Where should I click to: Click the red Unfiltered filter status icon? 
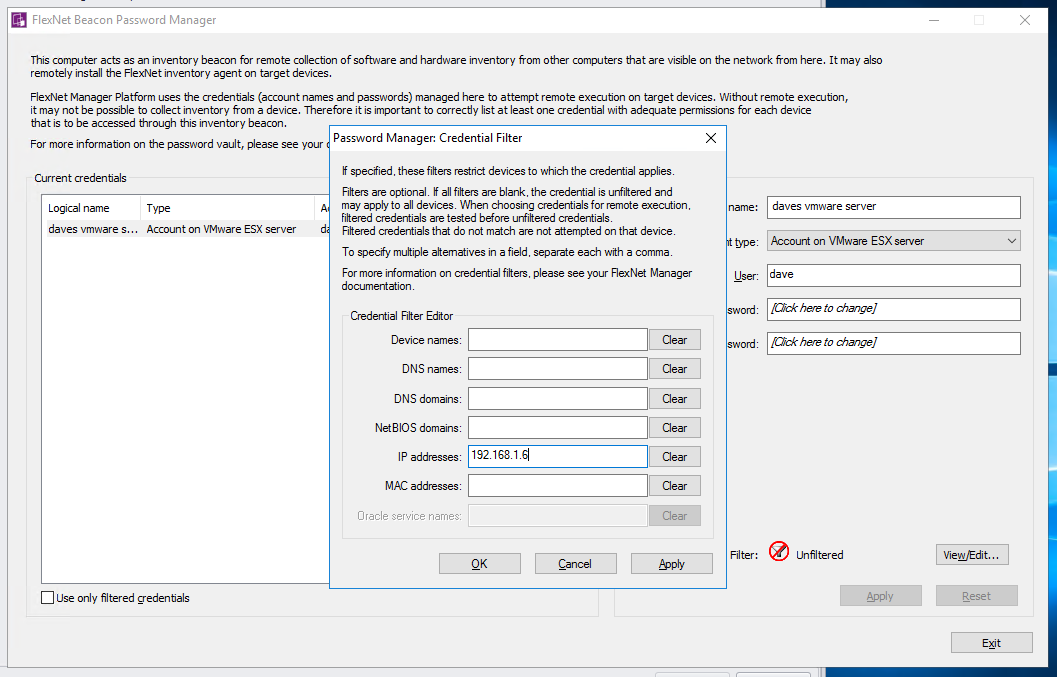click(779, 552)
